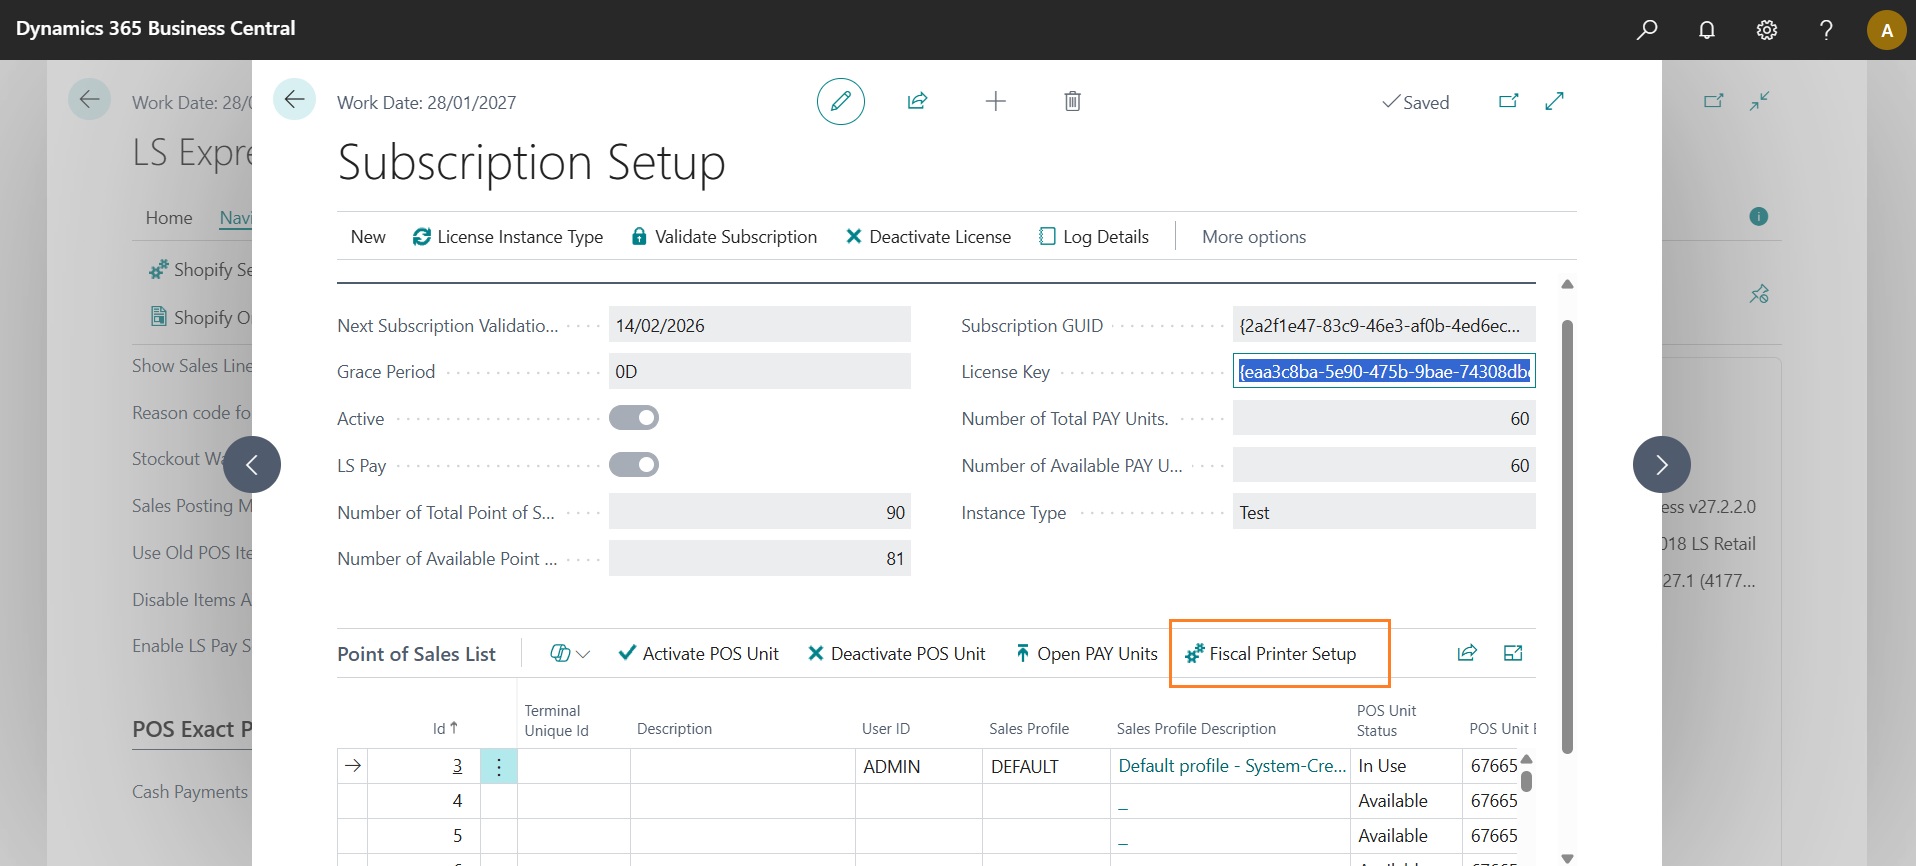Click the share icon in header
This screenshot has width=1916, height=866.
click(917, 101)
